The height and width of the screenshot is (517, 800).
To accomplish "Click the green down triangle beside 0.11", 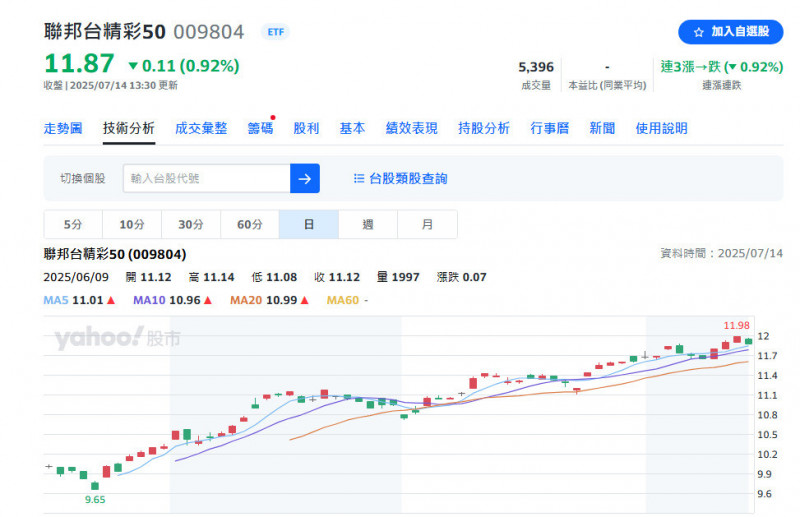I will point(133,66).
